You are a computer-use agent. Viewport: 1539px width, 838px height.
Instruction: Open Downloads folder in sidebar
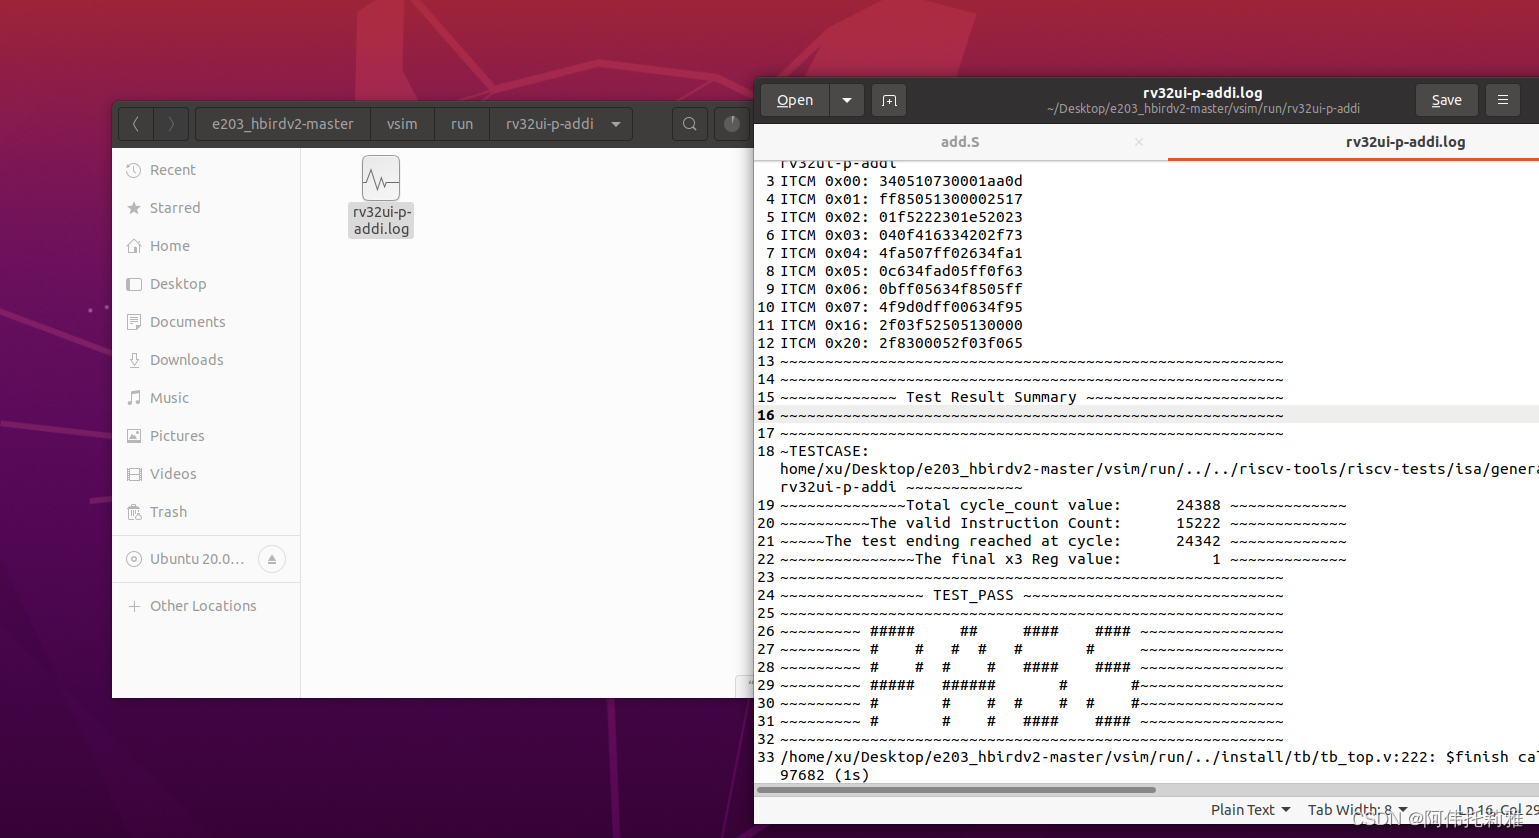206,360
